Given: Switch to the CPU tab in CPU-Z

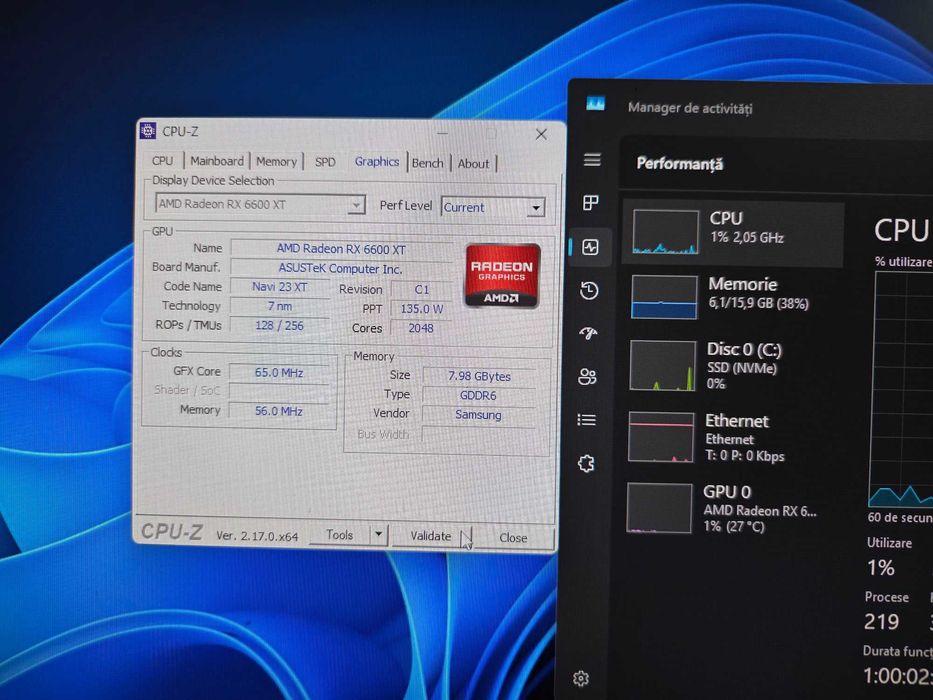Looking at the screenshot, I should pyautogui.click(x=162, y=161).
